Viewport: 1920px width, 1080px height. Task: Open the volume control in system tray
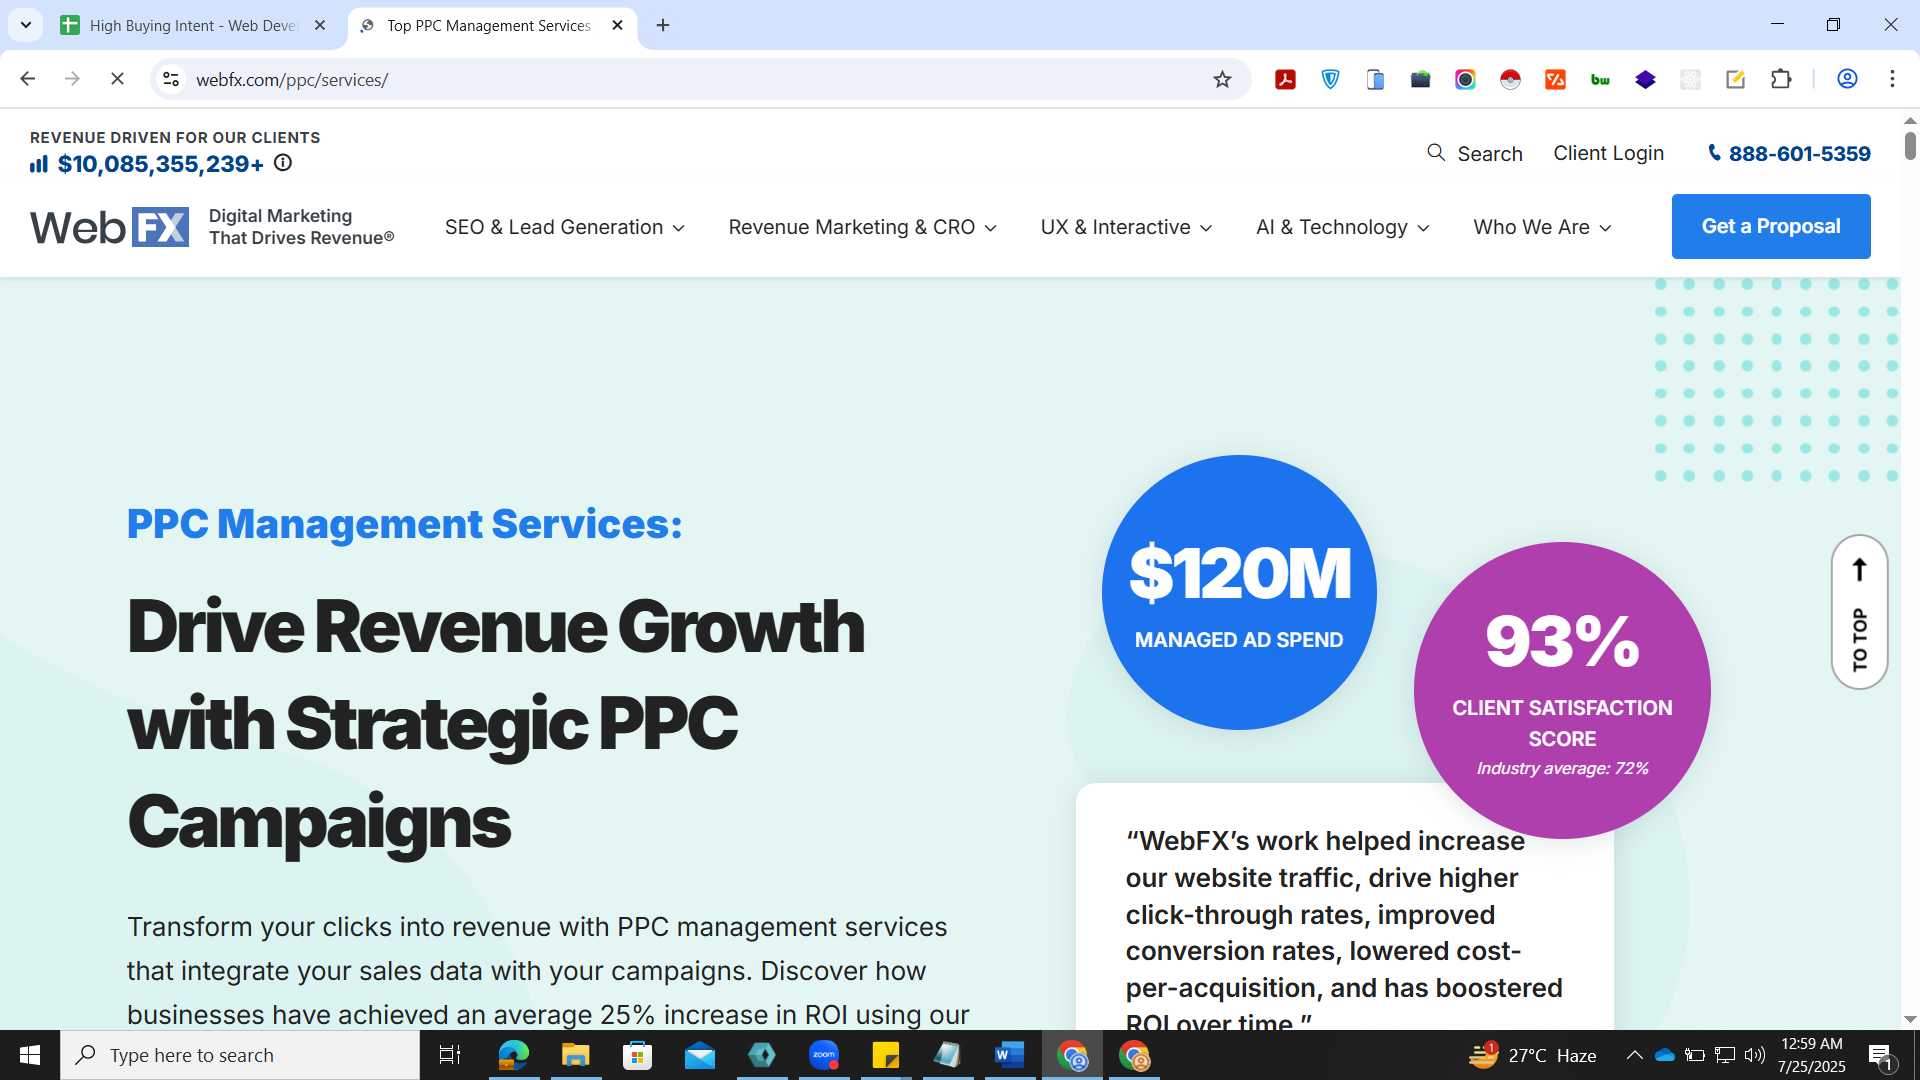click(1755, 1055)
